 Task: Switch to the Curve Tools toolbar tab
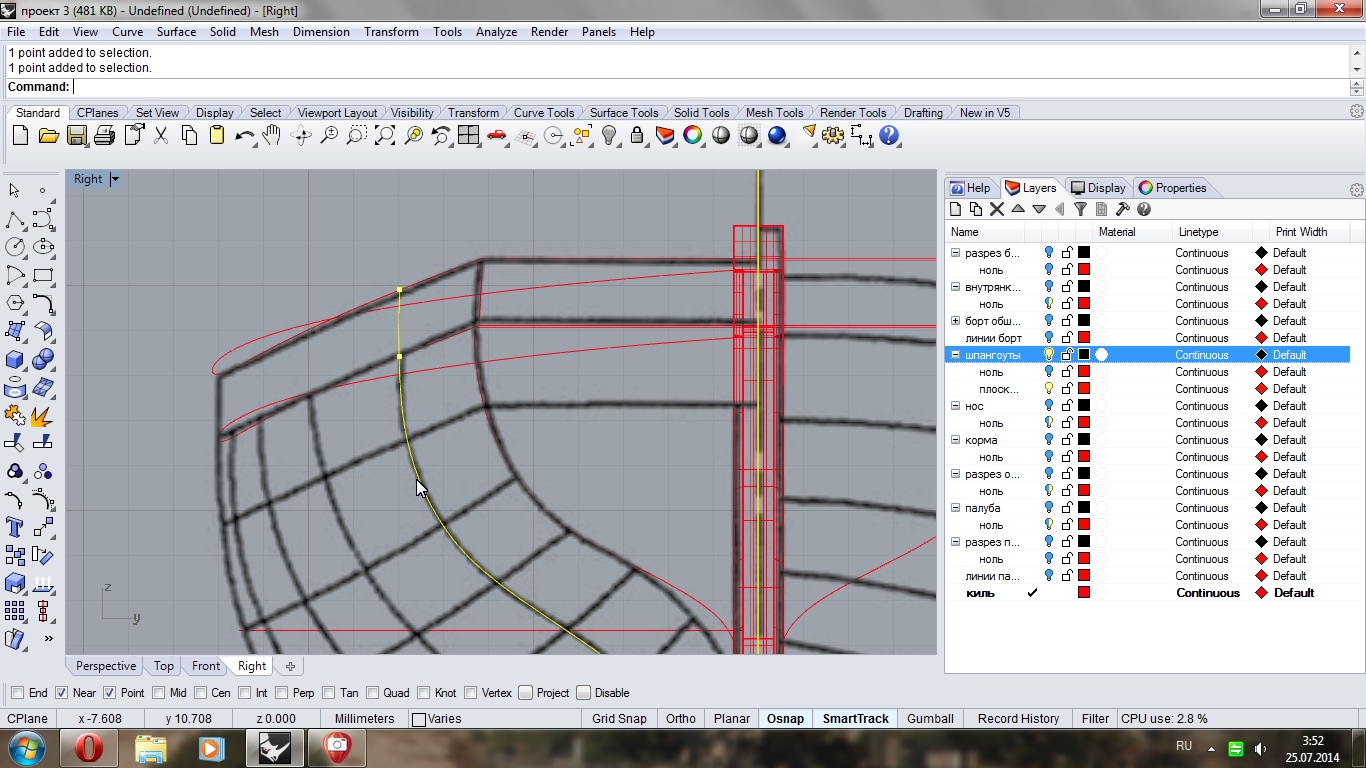[x=543, y=113]
